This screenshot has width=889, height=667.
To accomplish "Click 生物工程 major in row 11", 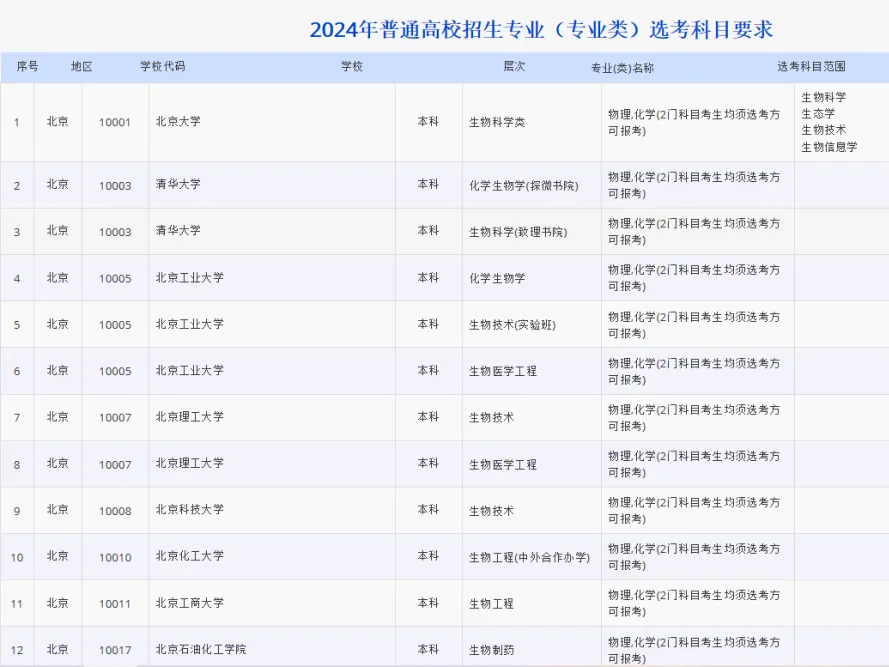I will point(491,604).
